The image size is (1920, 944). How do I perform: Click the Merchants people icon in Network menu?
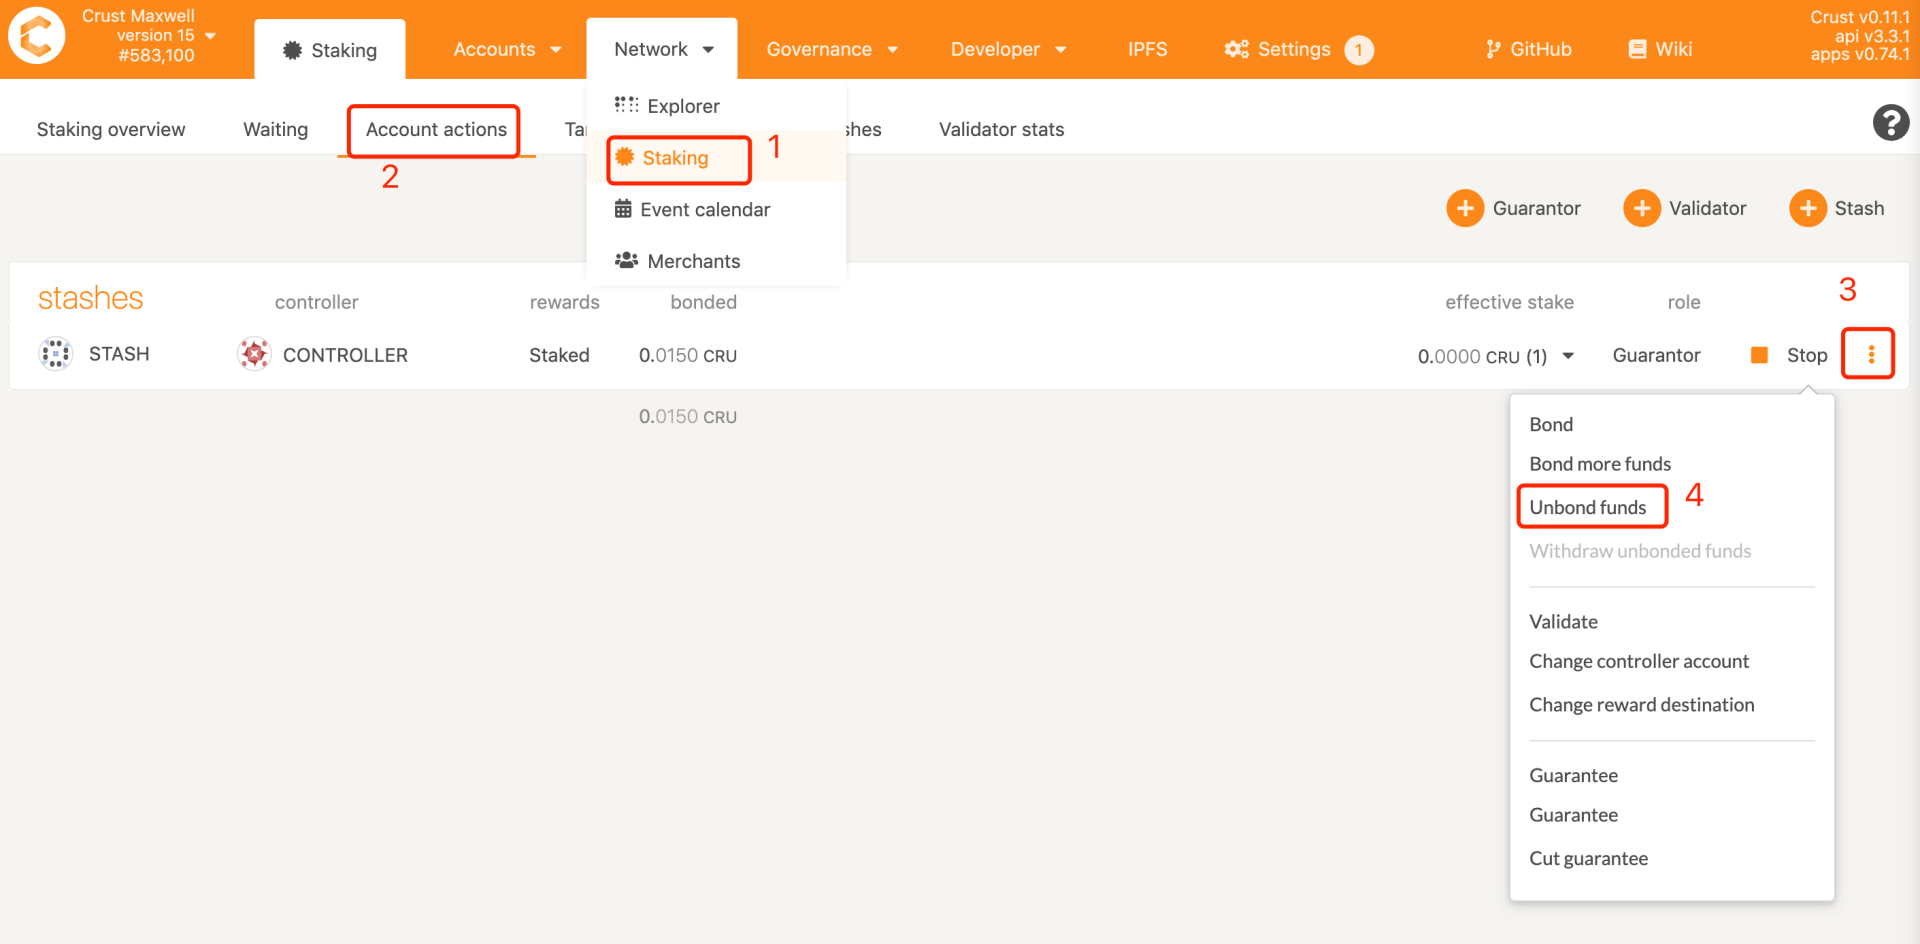(626, 260)
